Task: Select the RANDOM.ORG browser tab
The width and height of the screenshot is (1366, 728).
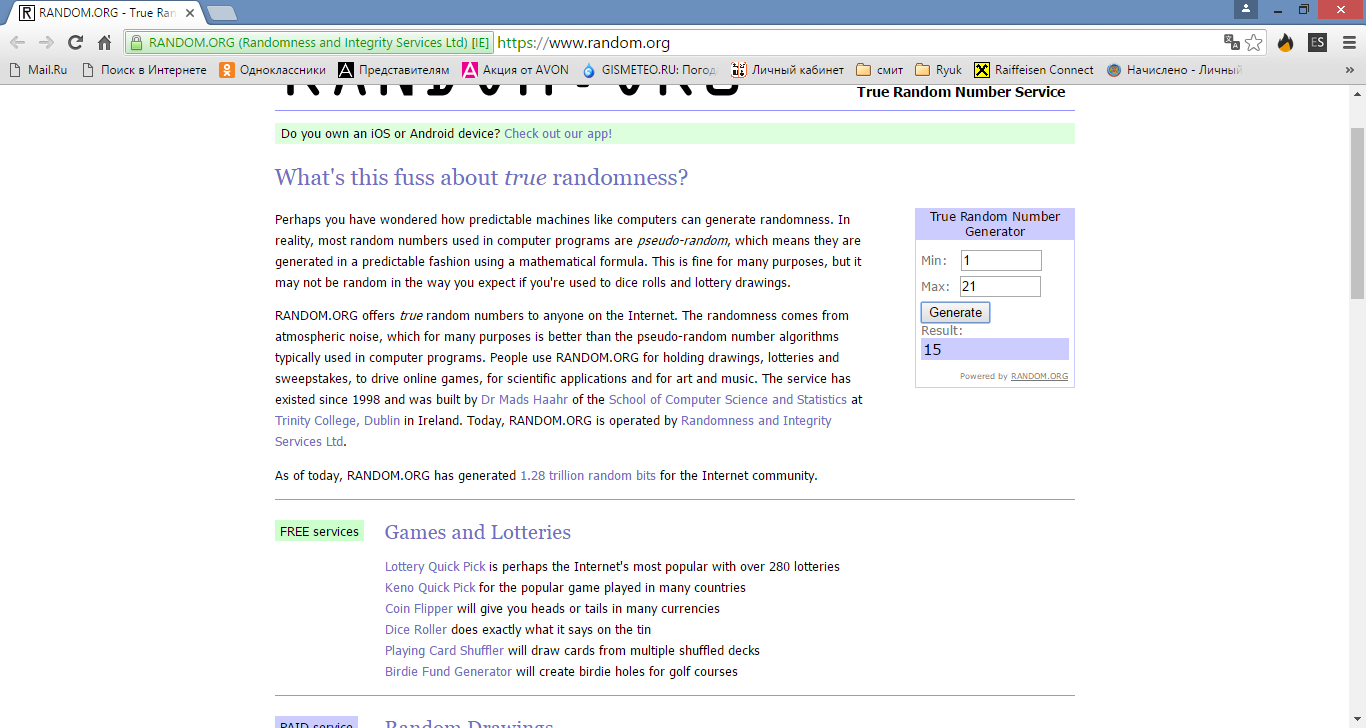Action: [105, 13]
